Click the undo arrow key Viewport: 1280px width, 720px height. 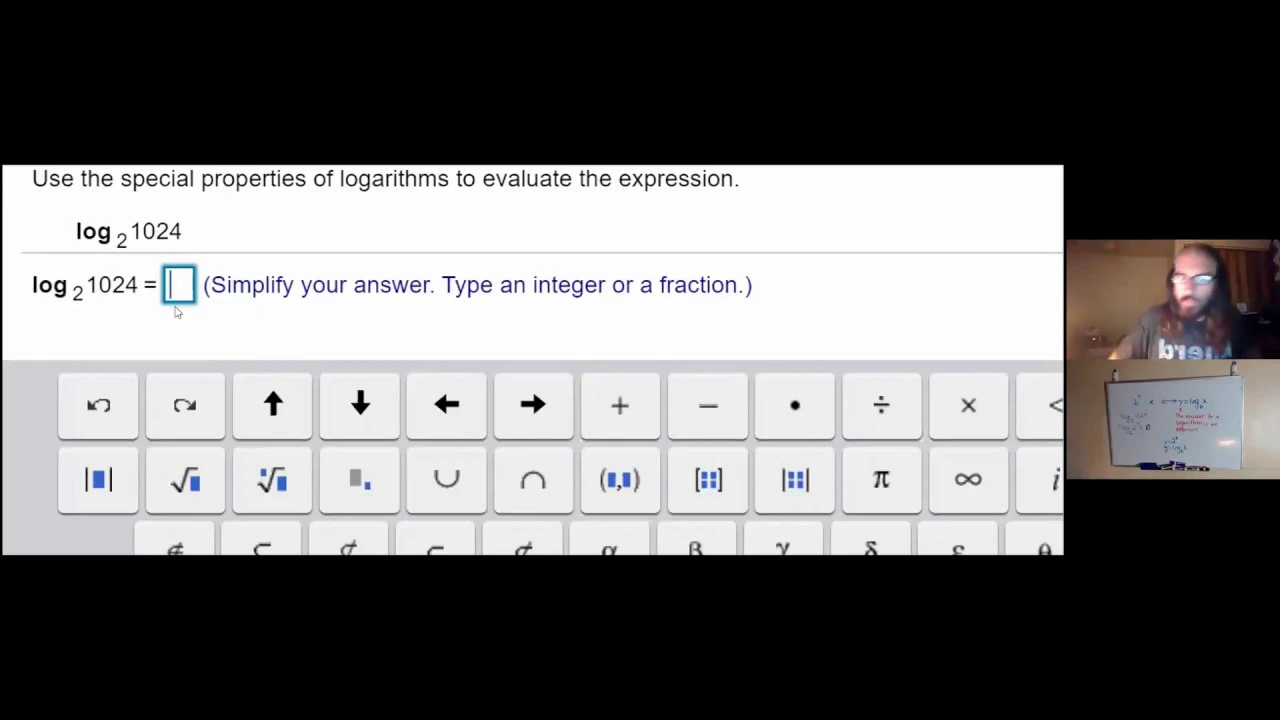98,406
